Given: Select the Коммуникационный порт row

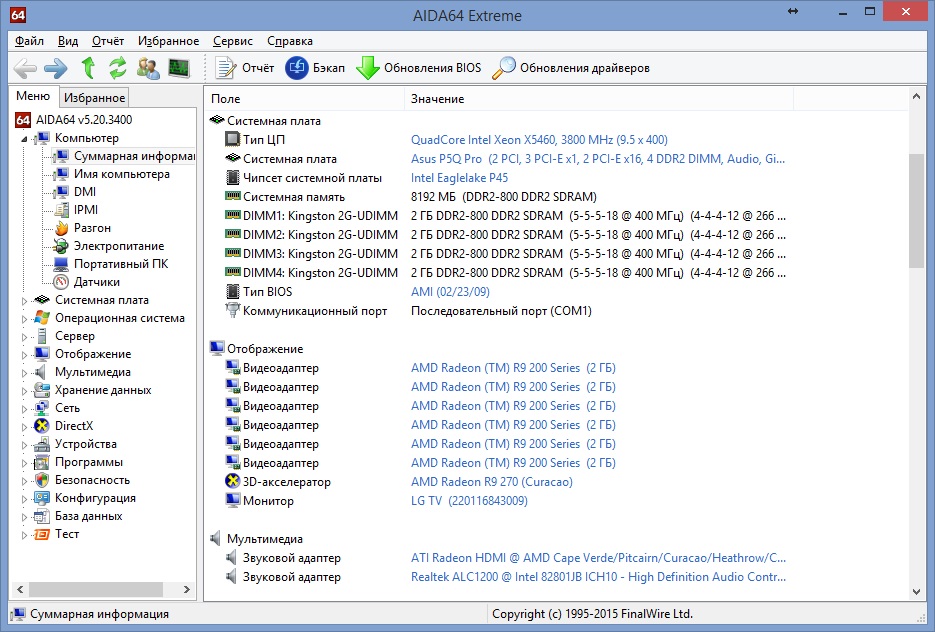Looking at the screenshot, I should 408,311.
